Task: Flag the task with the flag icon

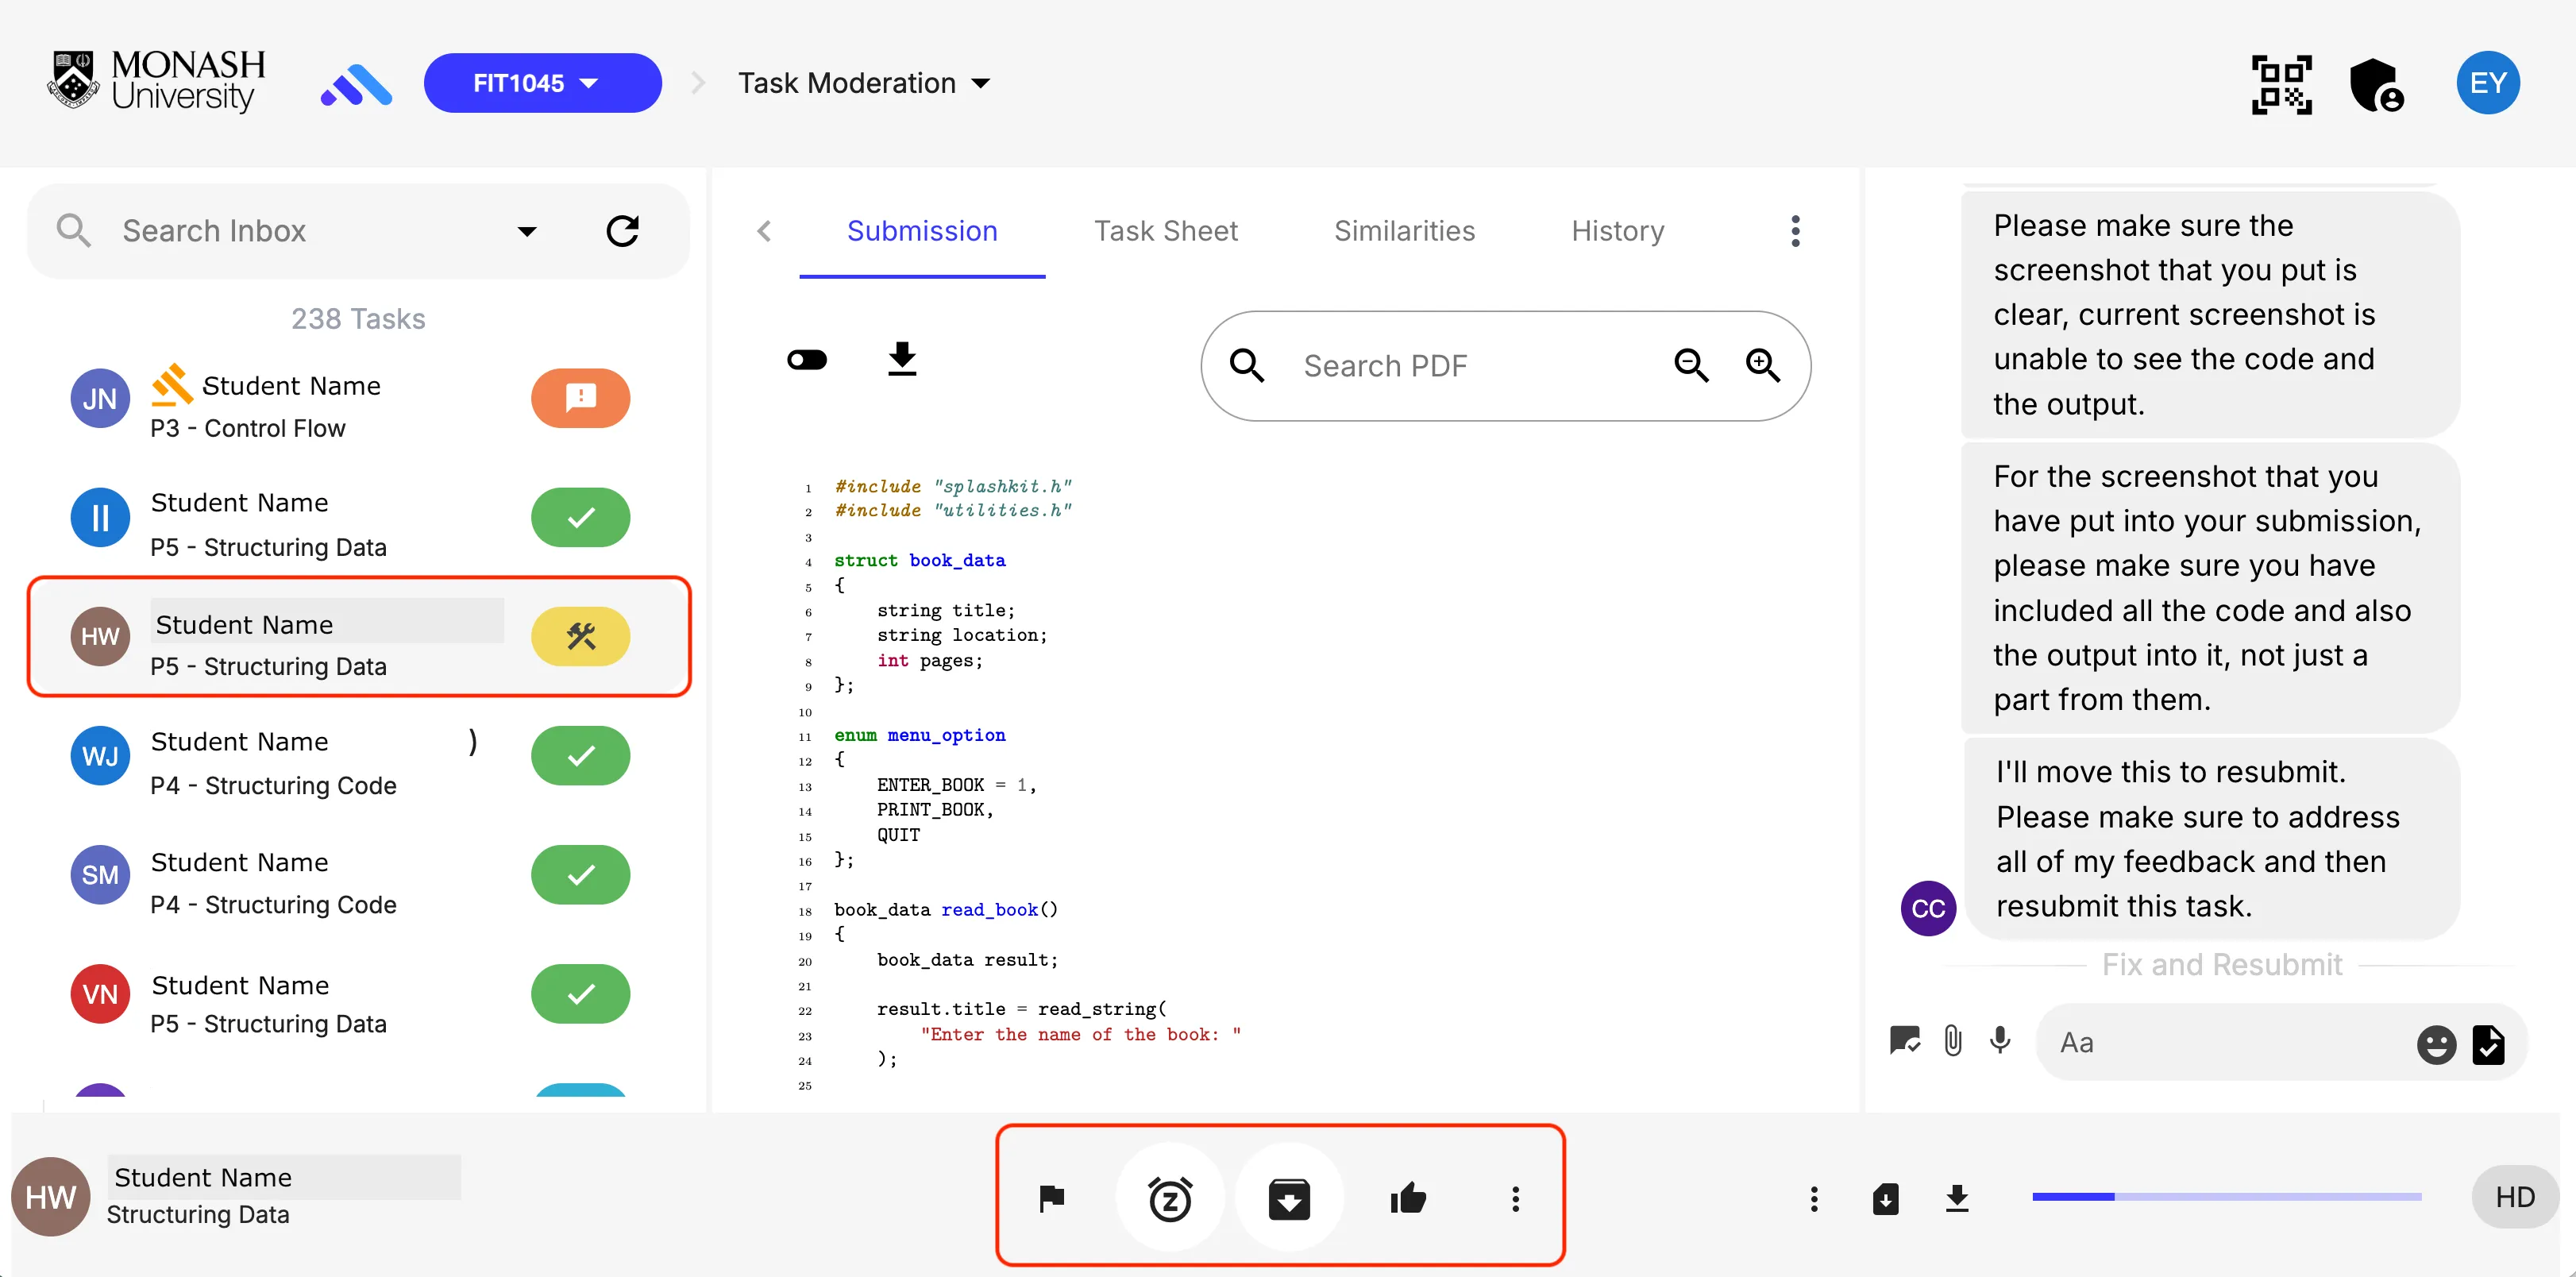Action: click(x=1051, y=1198)
